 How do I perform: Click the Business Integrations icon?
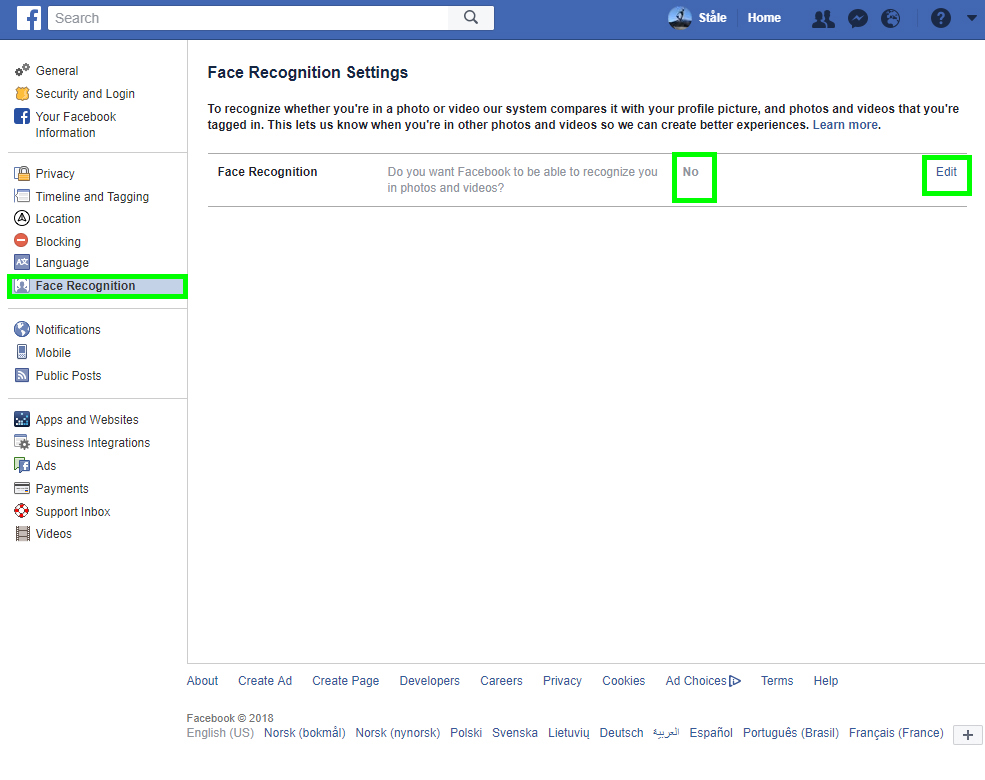click(x=22, y=442)
